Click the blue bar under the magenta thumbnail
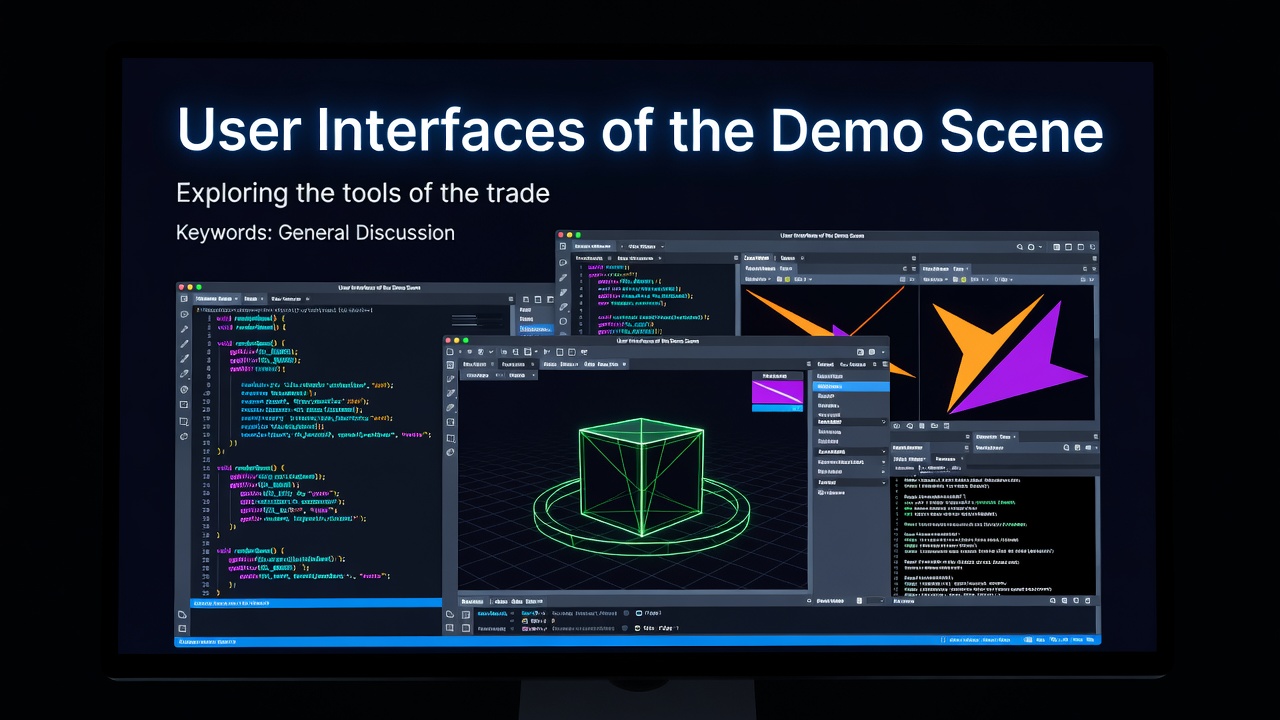This screenshot has width=1280, height=720. tap(777, 408)
